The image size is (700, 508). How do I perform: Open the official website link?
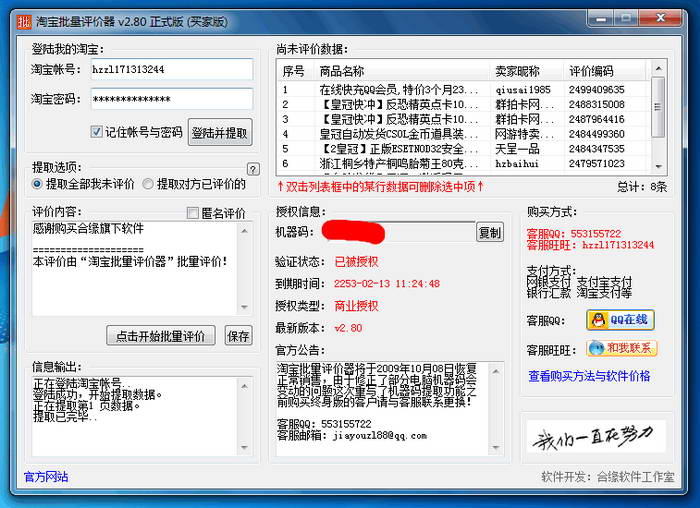pyautogui.click(x=46, y=477)
